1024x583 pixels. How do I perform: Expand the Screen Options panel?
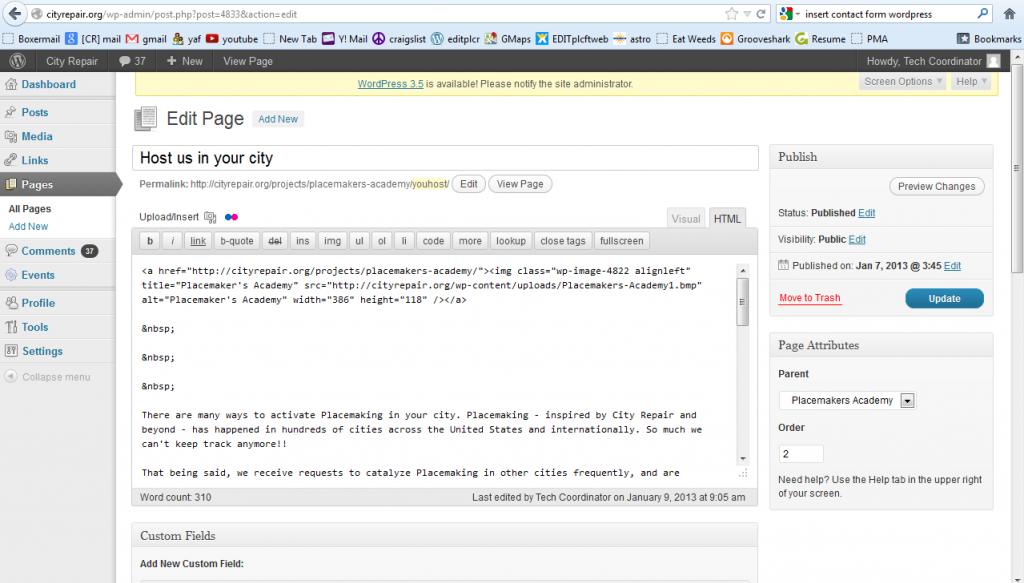tap(902, 82)
